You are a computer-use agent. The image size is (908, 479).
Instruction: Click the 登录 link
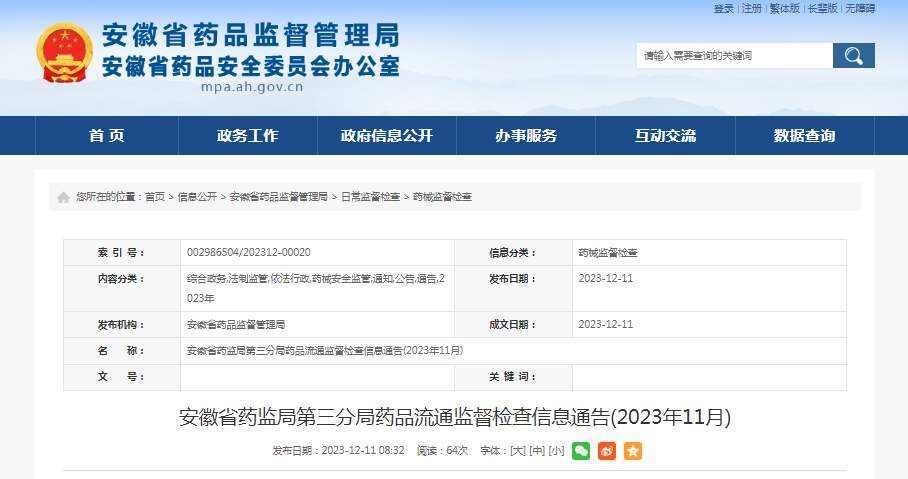(x=723, y=9)
